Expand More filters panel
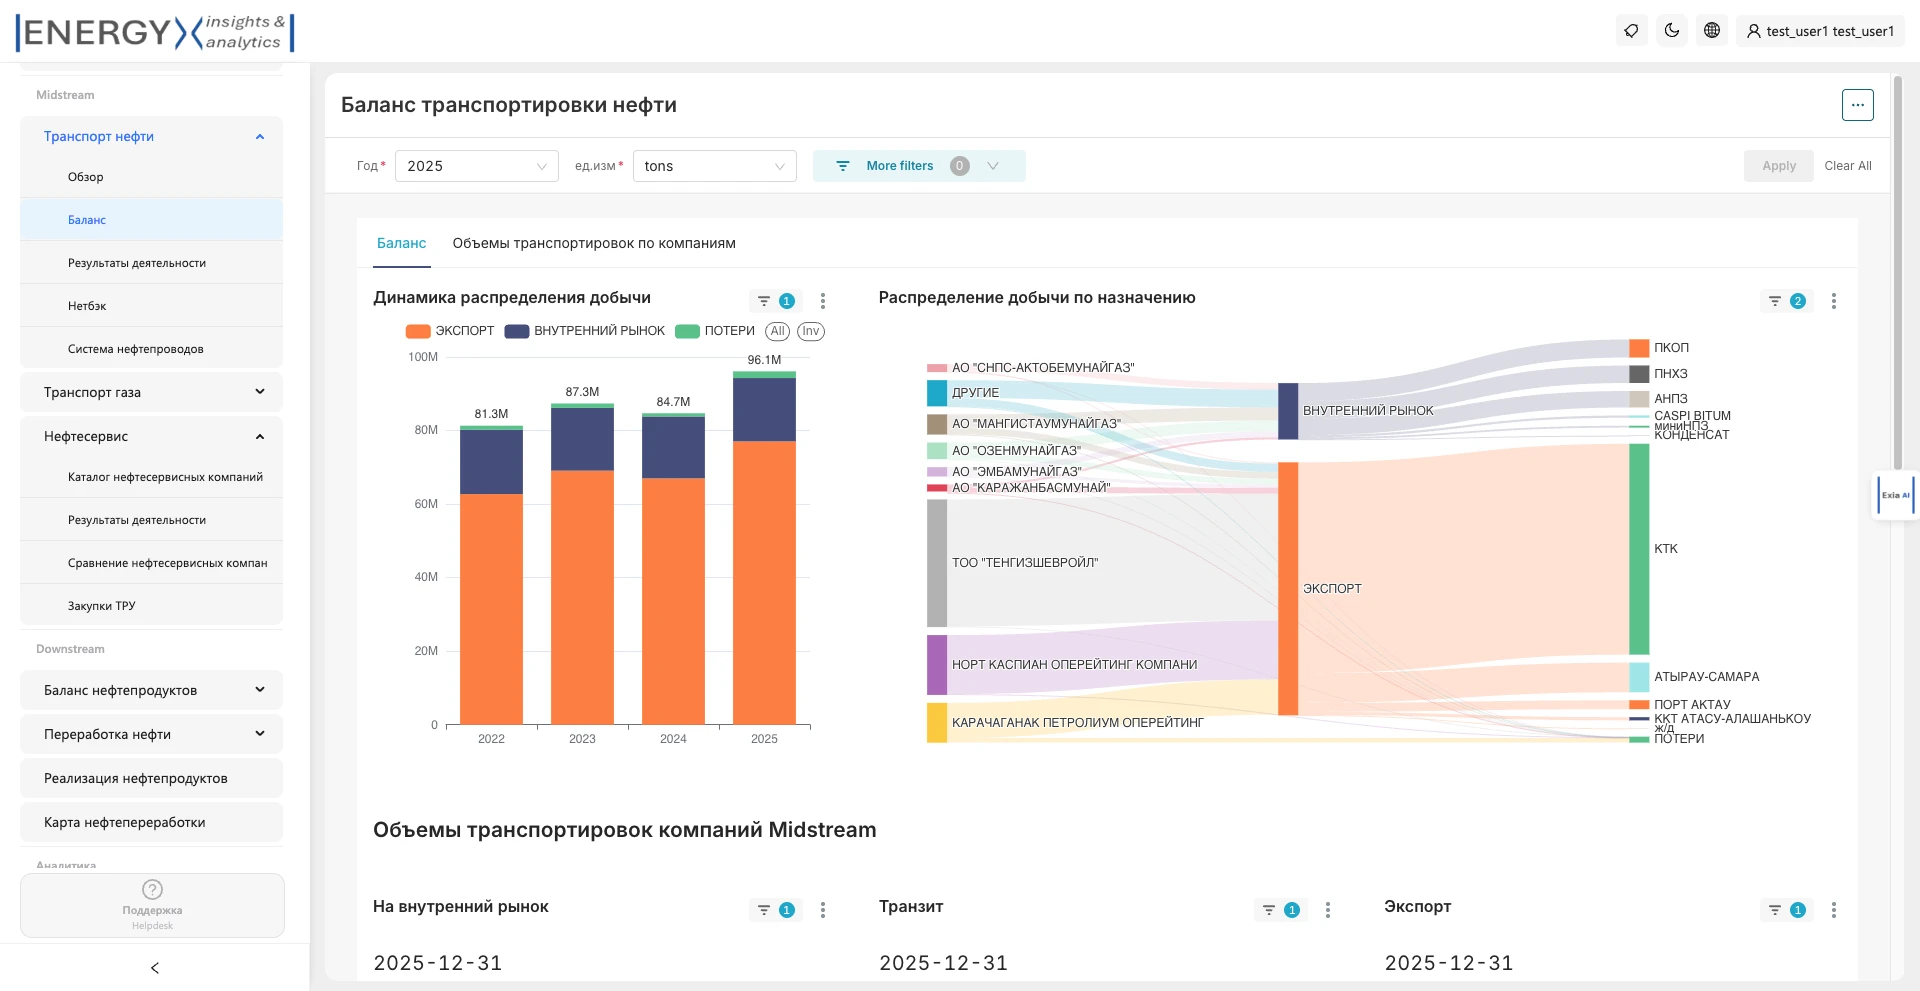The height and width of the screenshot is (991, 1920). [x=919, y=166]
